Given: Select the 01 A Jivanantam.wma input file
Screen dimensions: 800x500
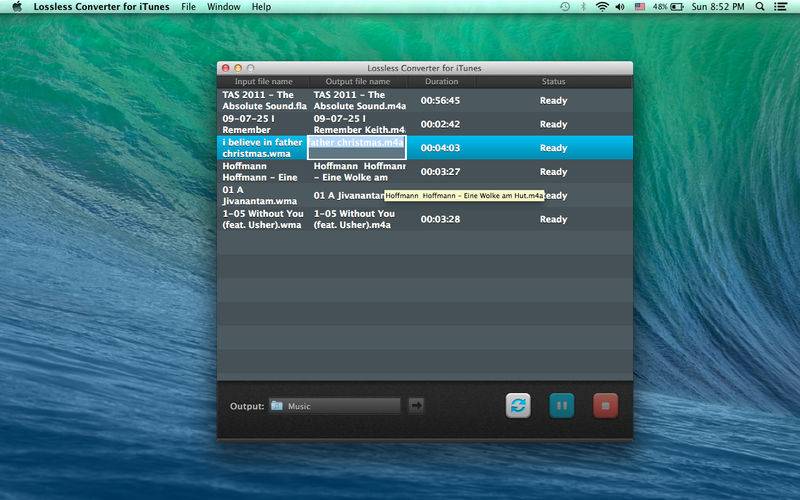Looking at the screenshot, I should tap(260, 195).
